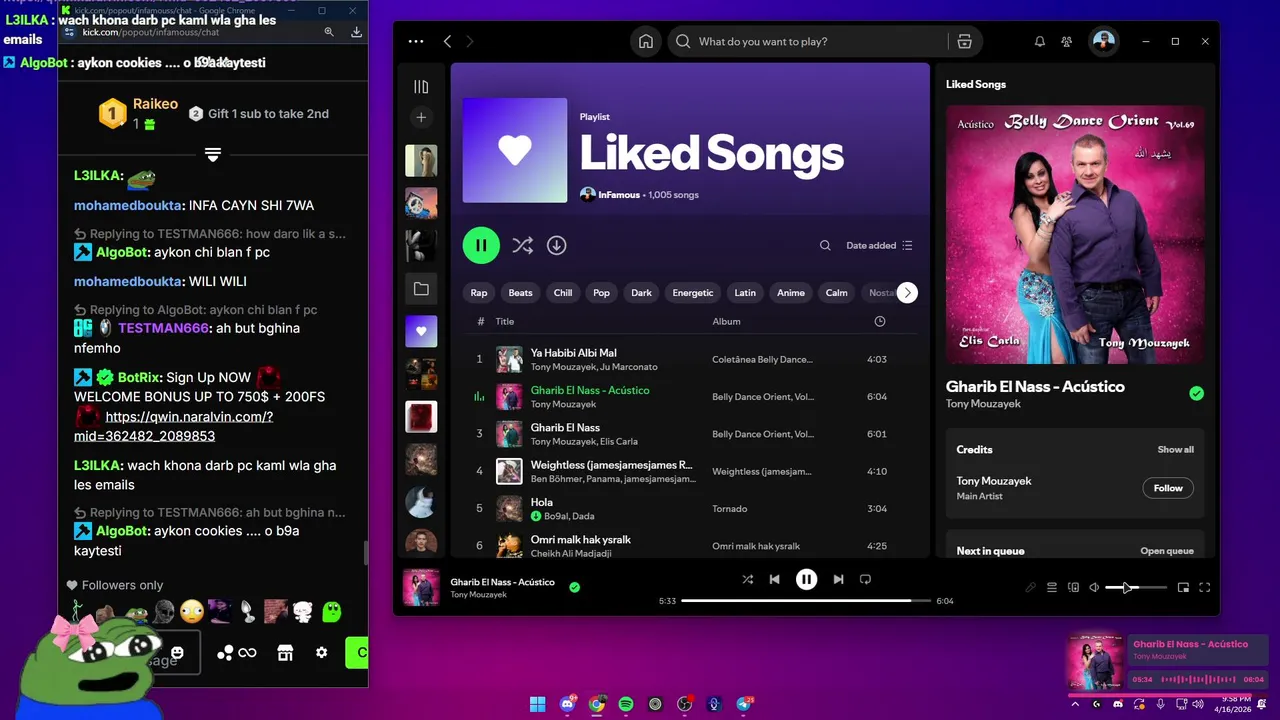Toggle repeat in the player bar
Image resolution: width=1280 pixels, height=720 pixels.
click(866, 579)
